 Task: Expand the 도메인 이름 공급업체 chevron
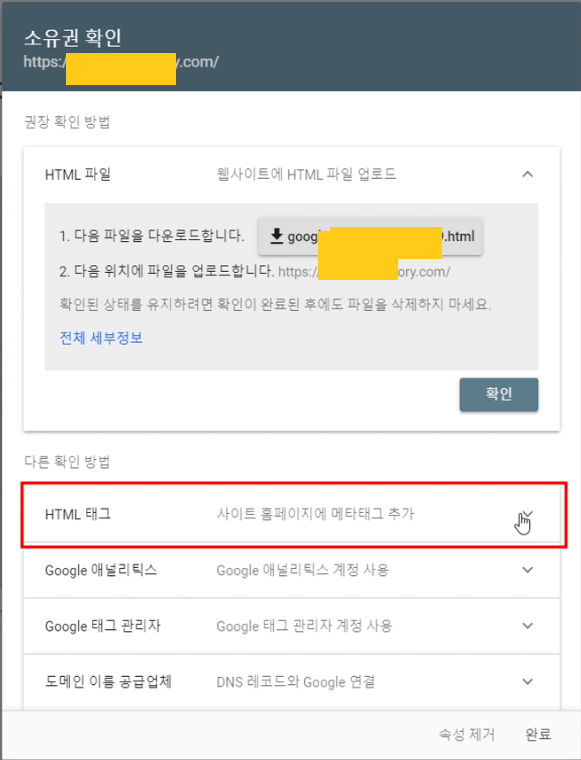[528, 681]
